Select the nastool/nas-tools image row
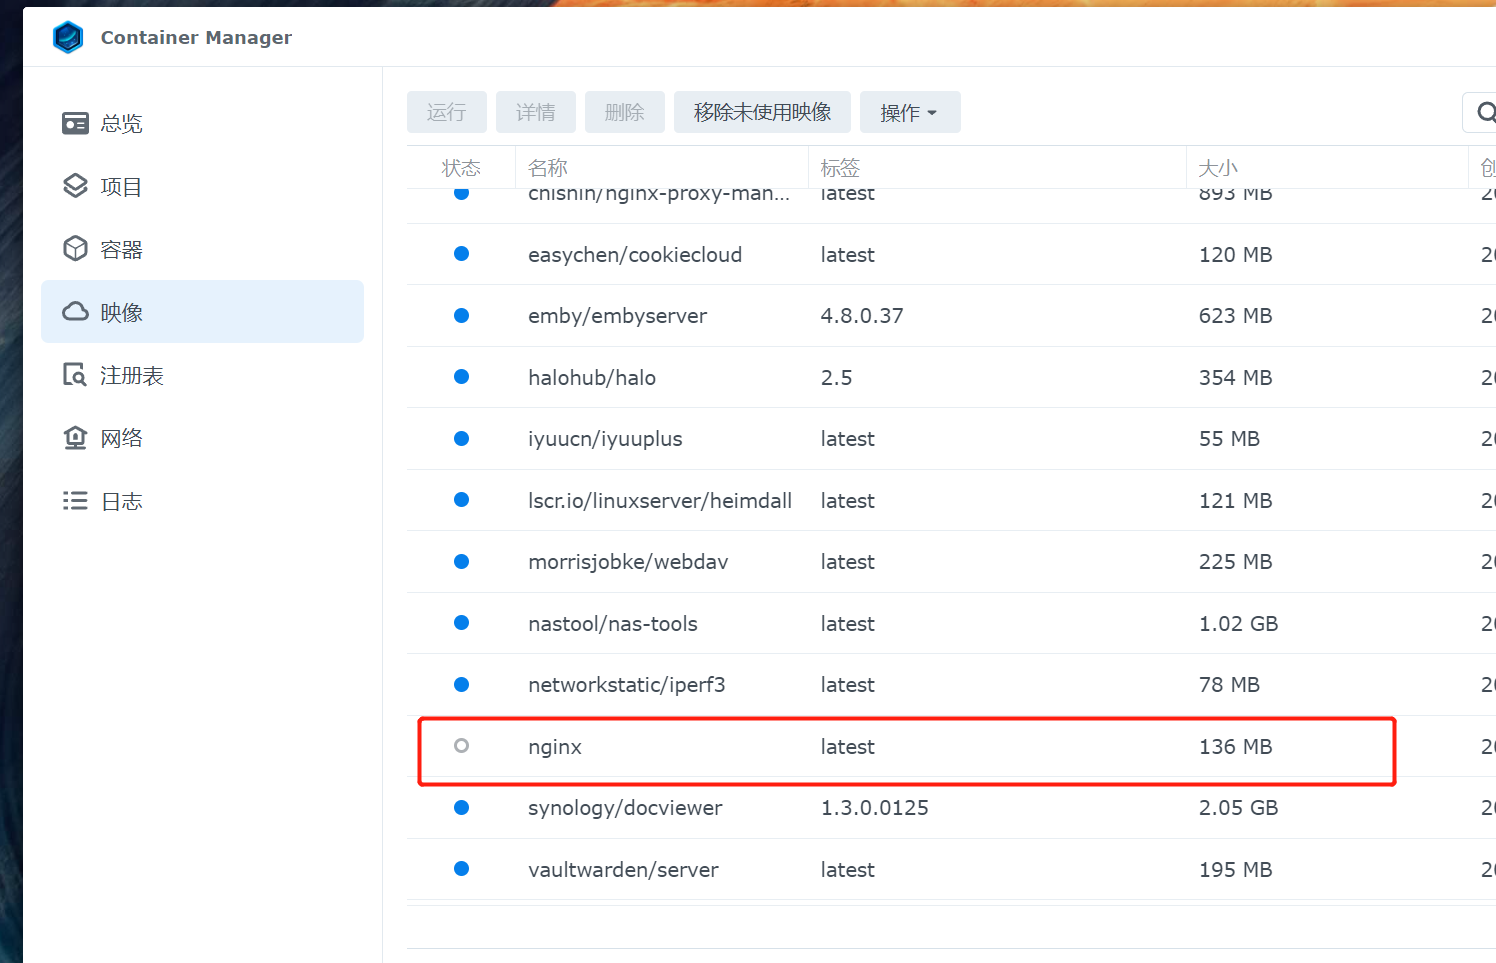 tap(951, 623)
